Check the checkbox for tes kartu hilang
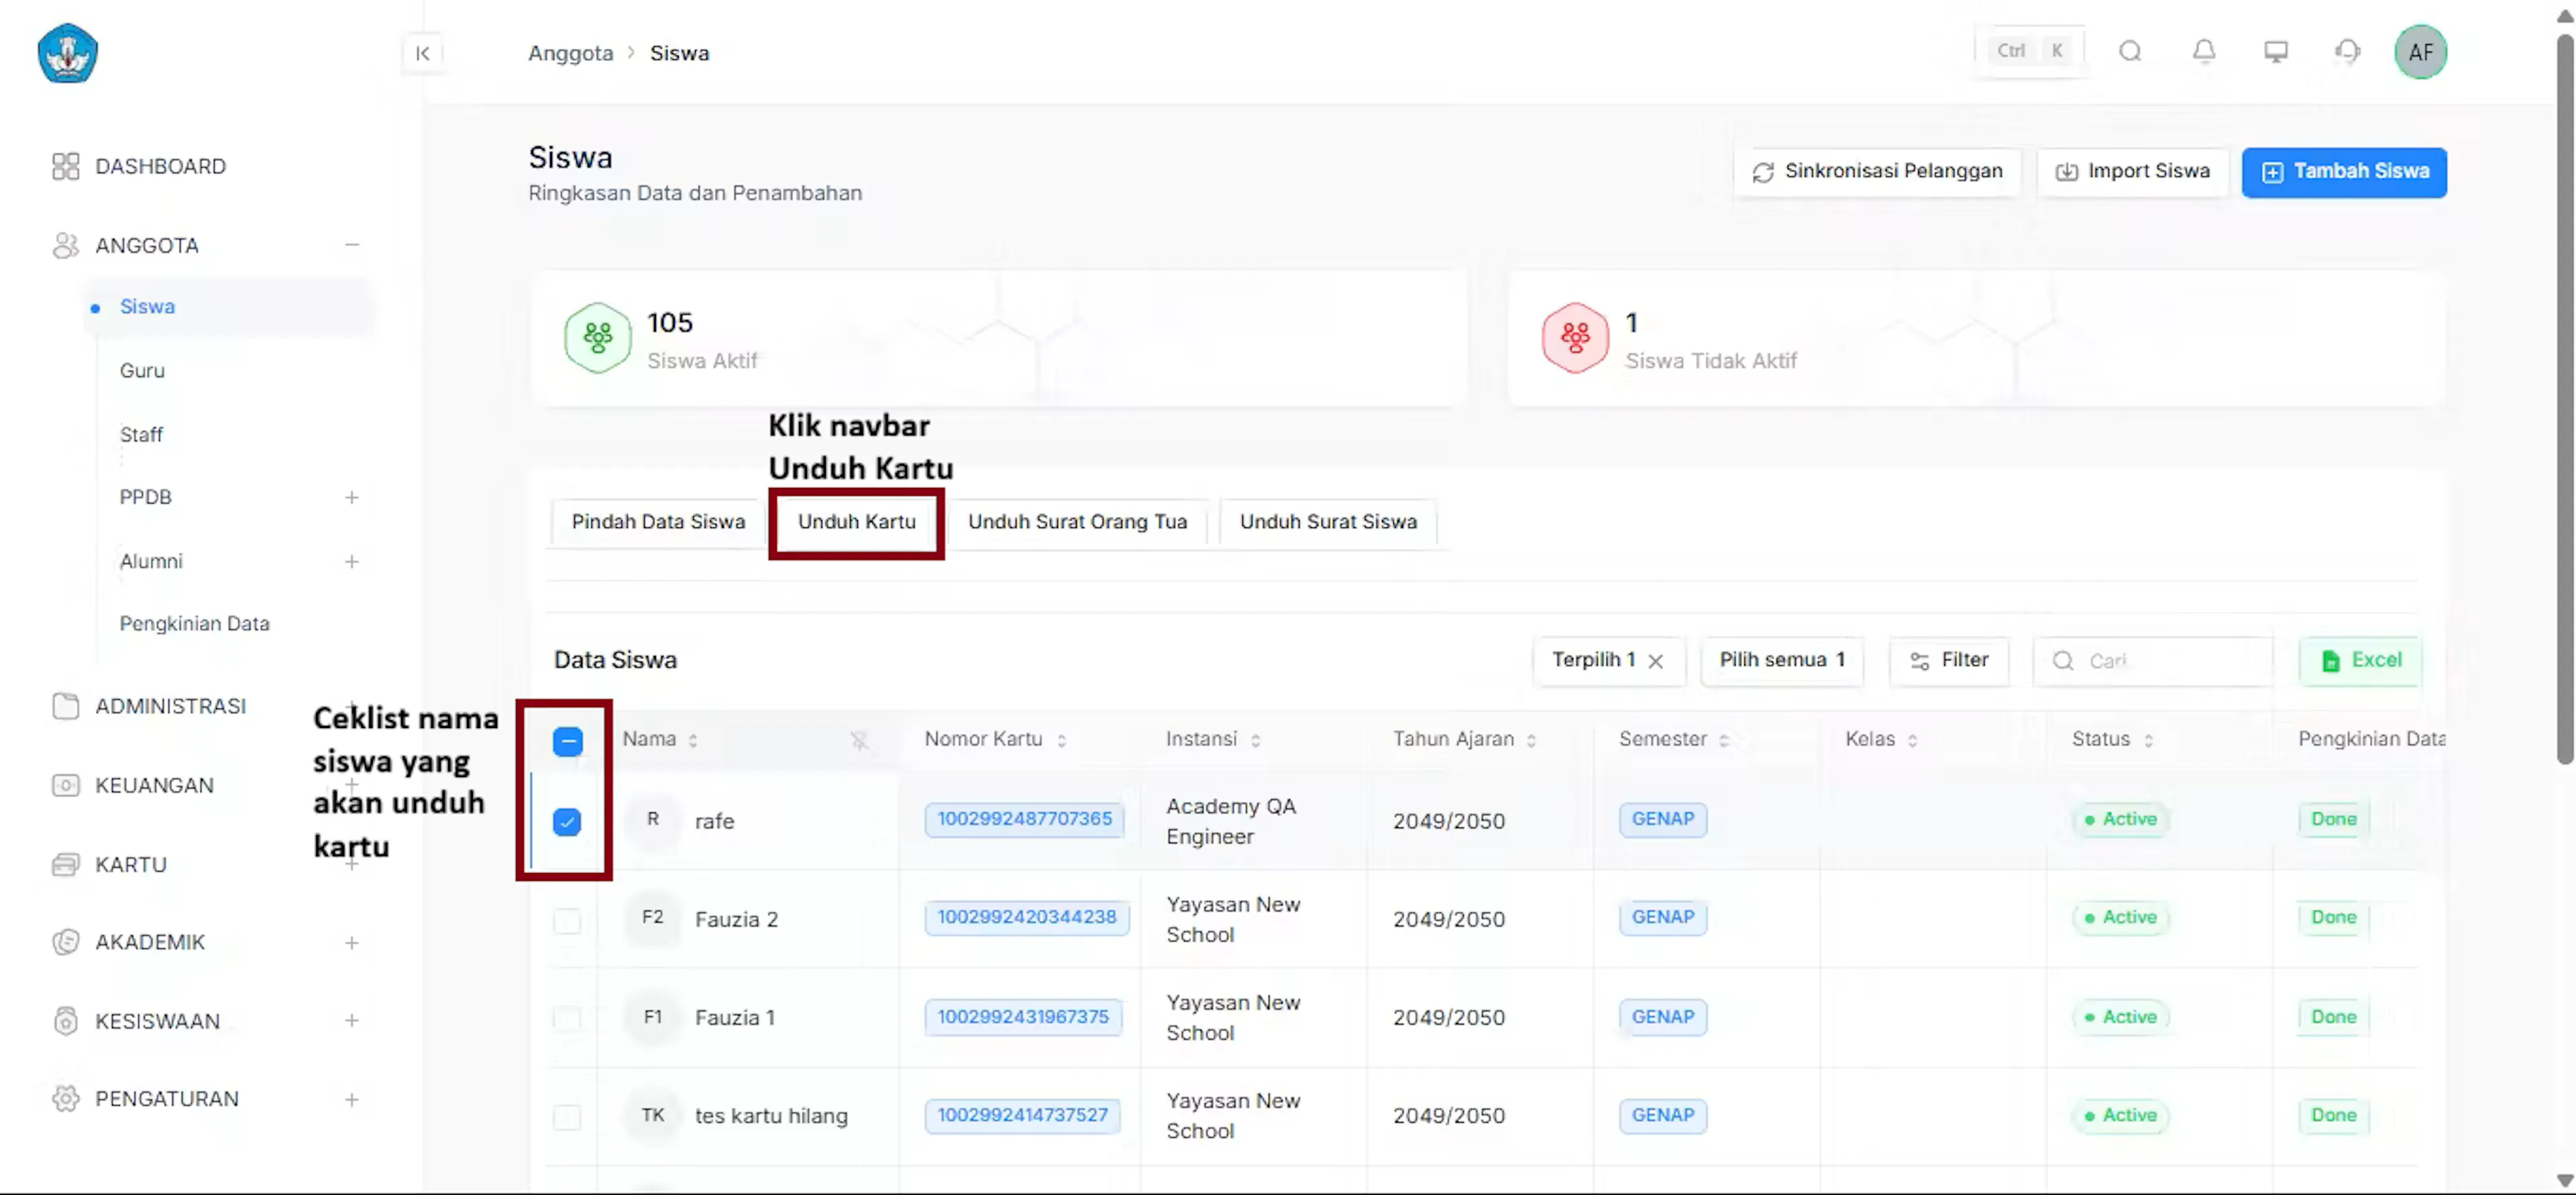The image size is (2576, 1195). [x=567, y=1116]
